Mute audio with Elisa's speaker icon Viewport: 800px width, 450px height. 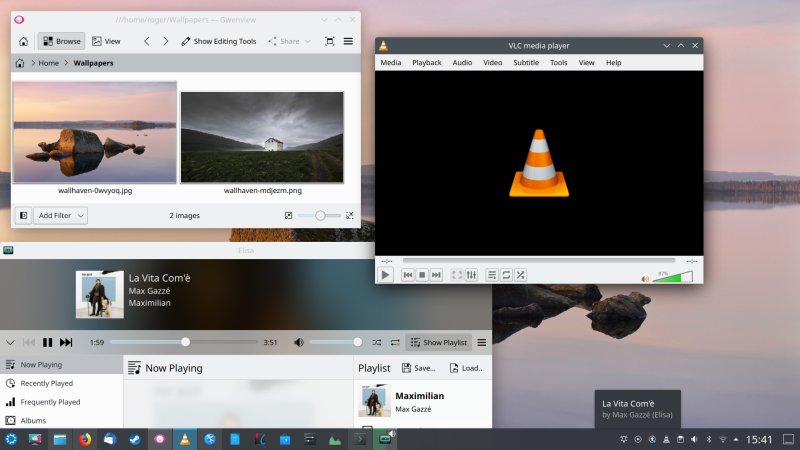(x=298, y=342)
